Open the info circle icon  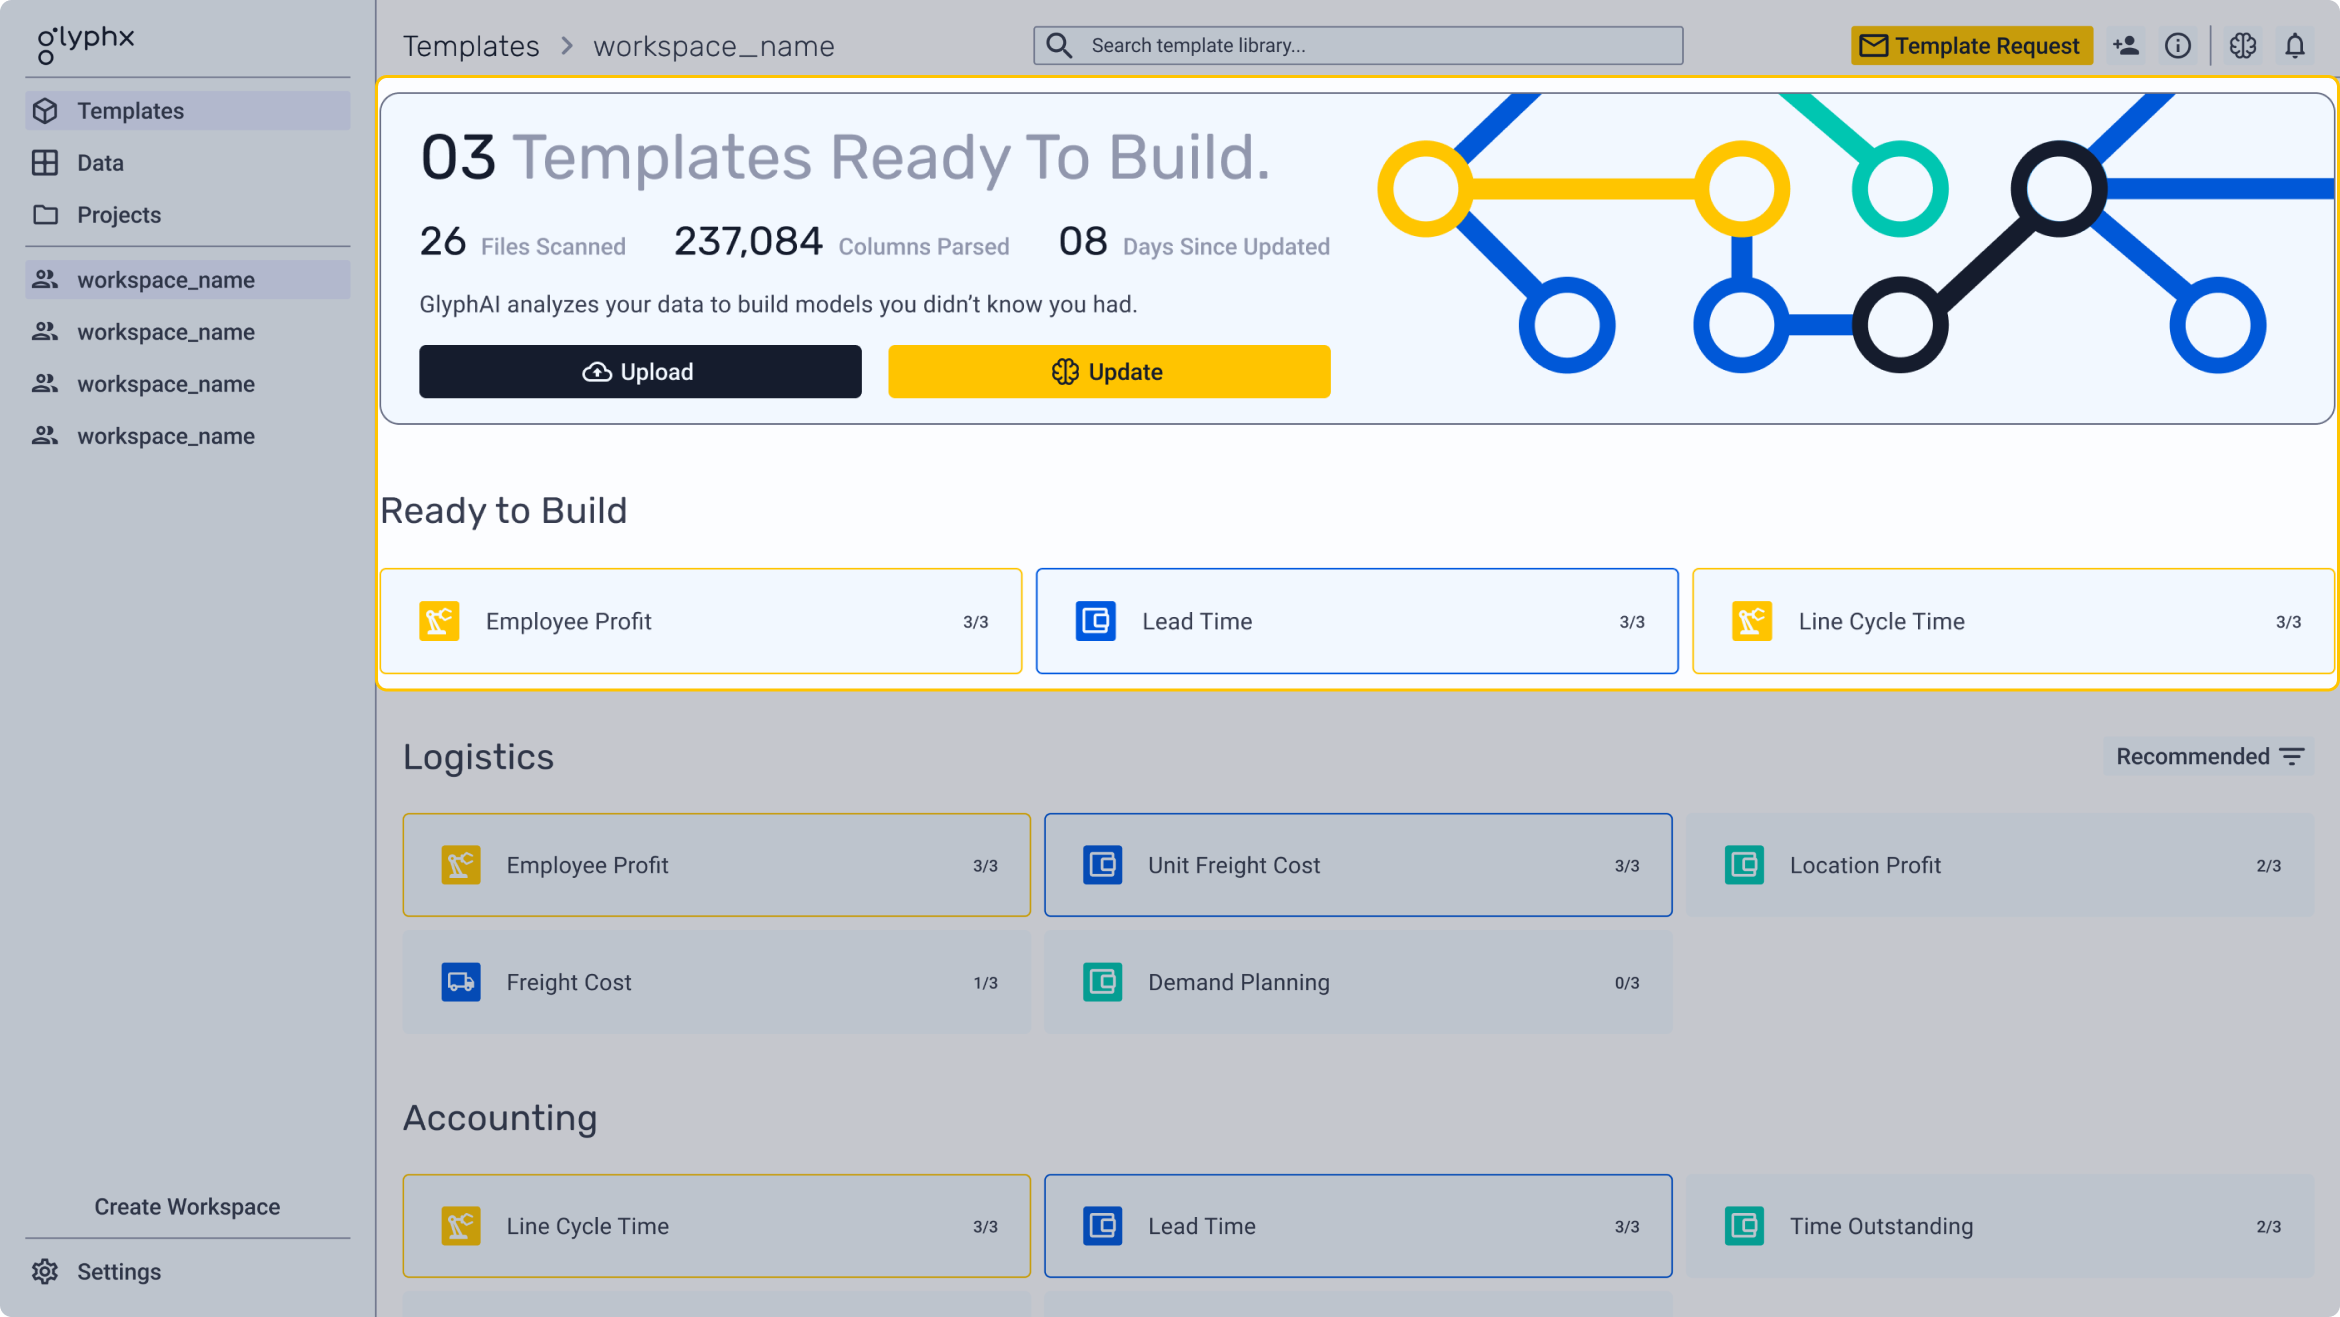(x=2177, y=46)
